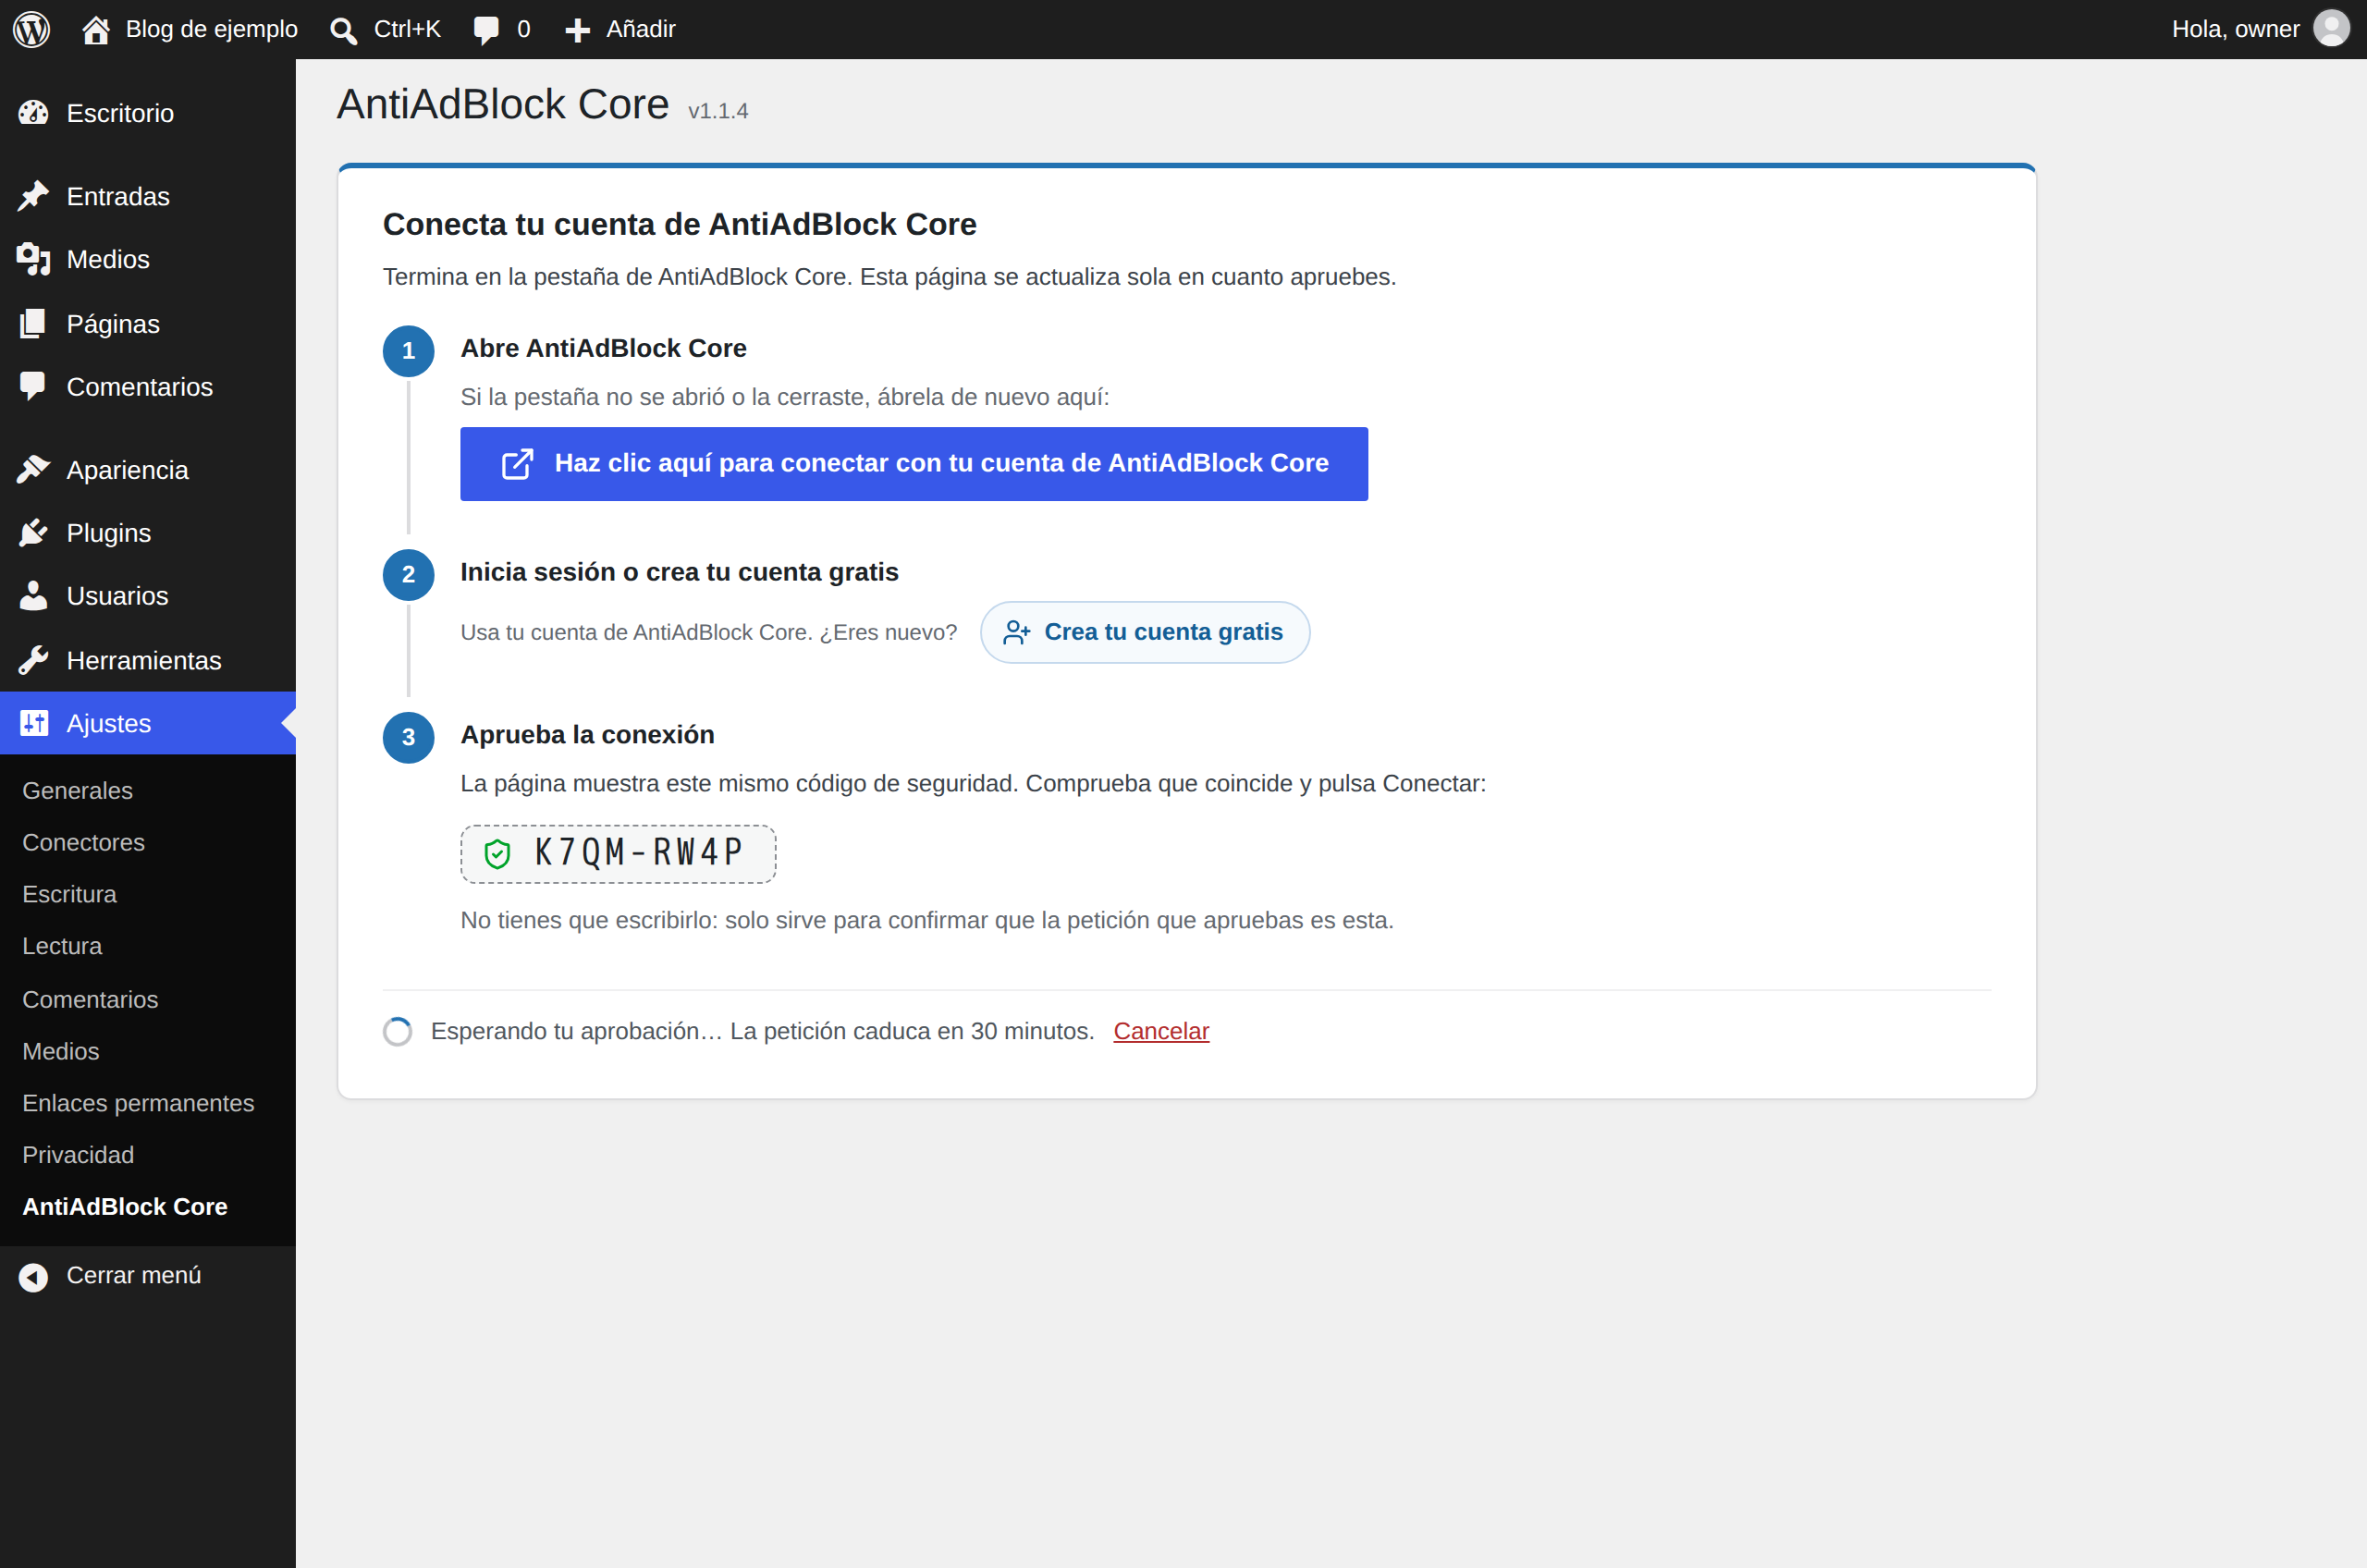Click the home icon beside Blog de ejemplo
2367x1568 pixels.
point(96,30)
